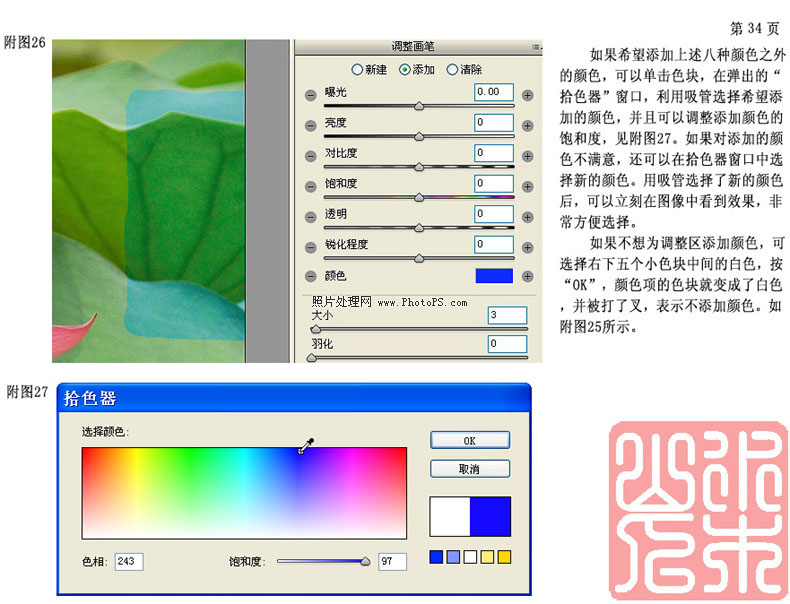790x604 pixels.
Task: Click the minus icon beside 曝光
Action: tap(311, 95)
